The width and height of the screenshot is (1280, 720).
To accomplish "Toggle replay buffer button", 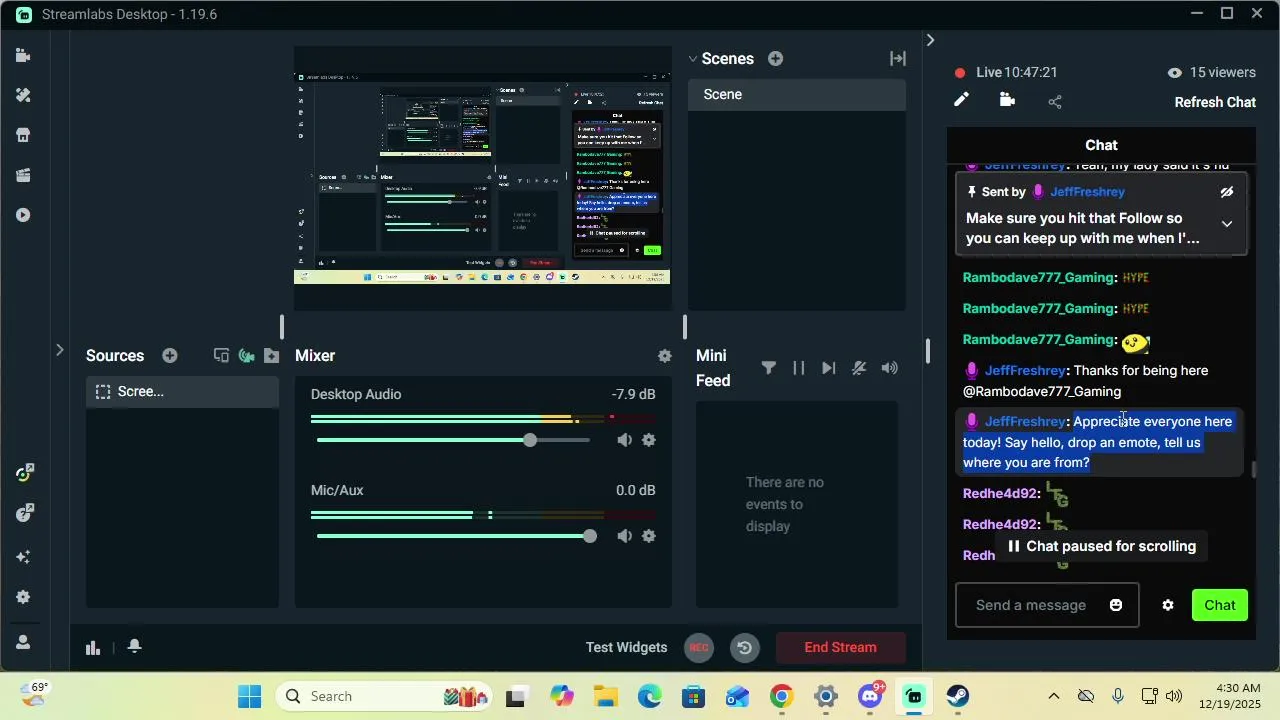I will point(744,647).
